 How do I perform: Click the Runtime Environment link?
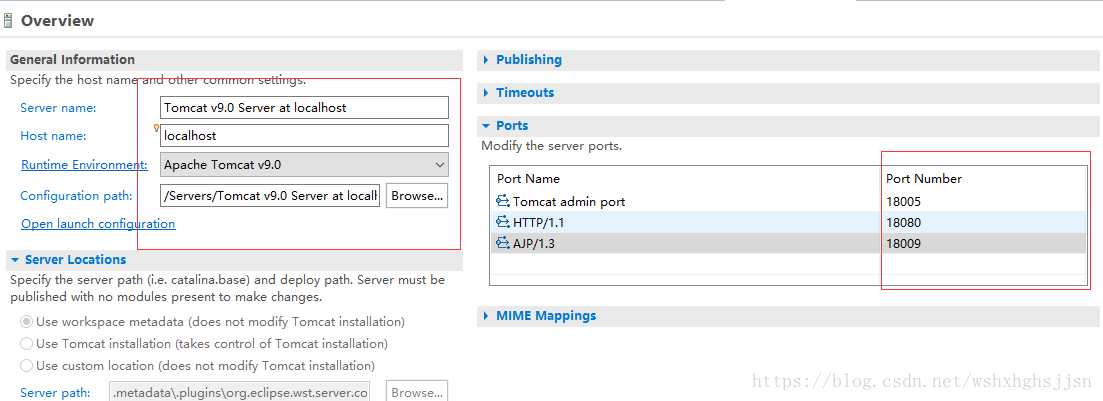tap(84, 165)
